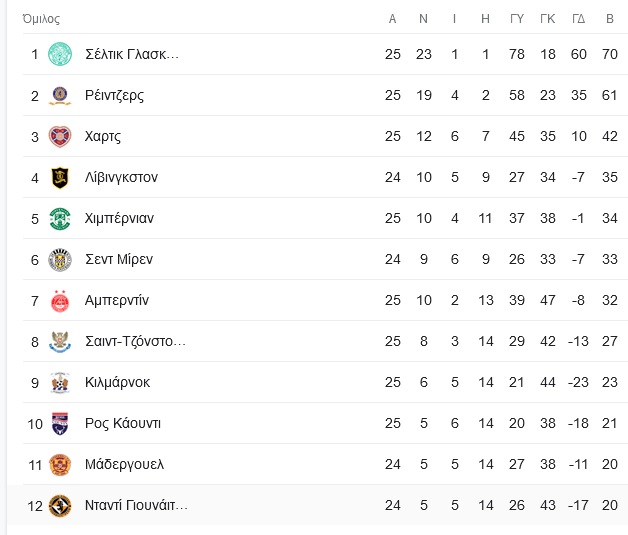Click the Όμιλος column header
The height and width of the screenshot is (535, 628).
click(x=41, y=19)
